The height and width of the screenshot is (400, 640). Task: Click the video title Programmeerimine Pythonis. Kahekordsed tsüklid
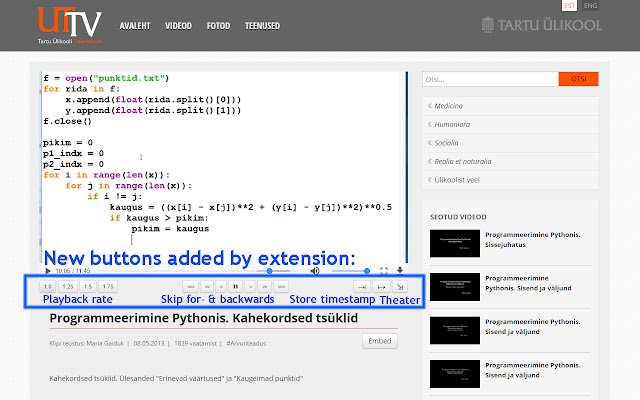click(204, 318)
